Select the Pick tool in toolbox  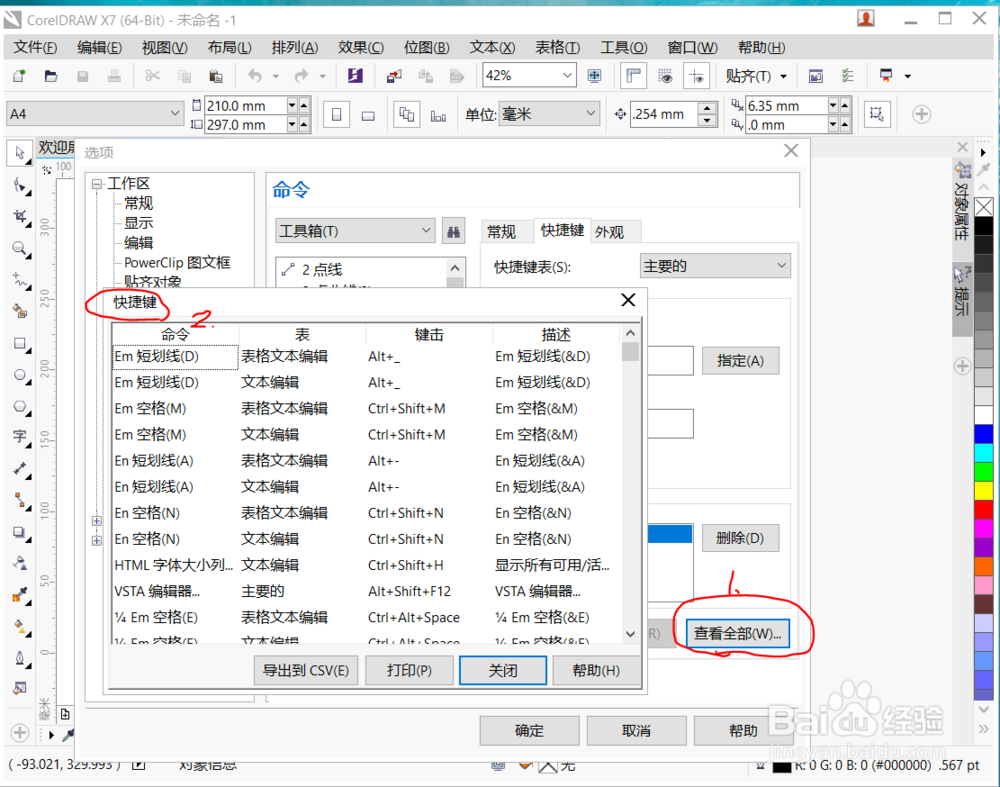pos(20,153)
